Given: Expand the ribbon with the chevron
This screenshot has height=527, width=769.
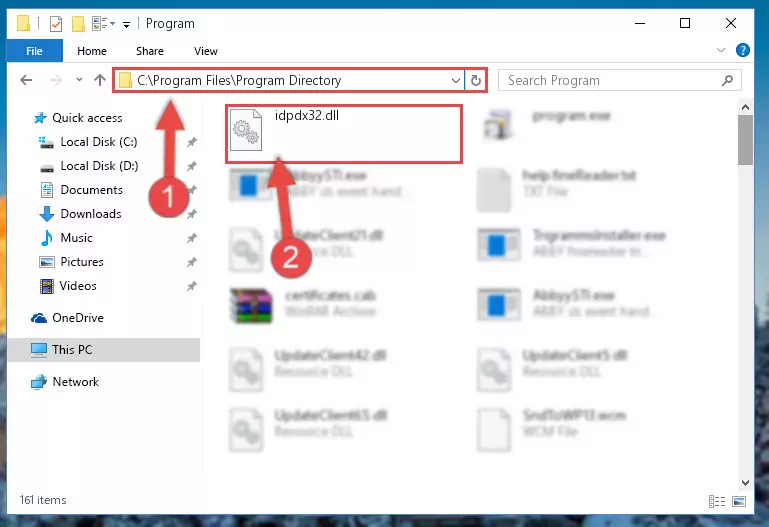Looking at the screenshot, I should tap(721, 50).
